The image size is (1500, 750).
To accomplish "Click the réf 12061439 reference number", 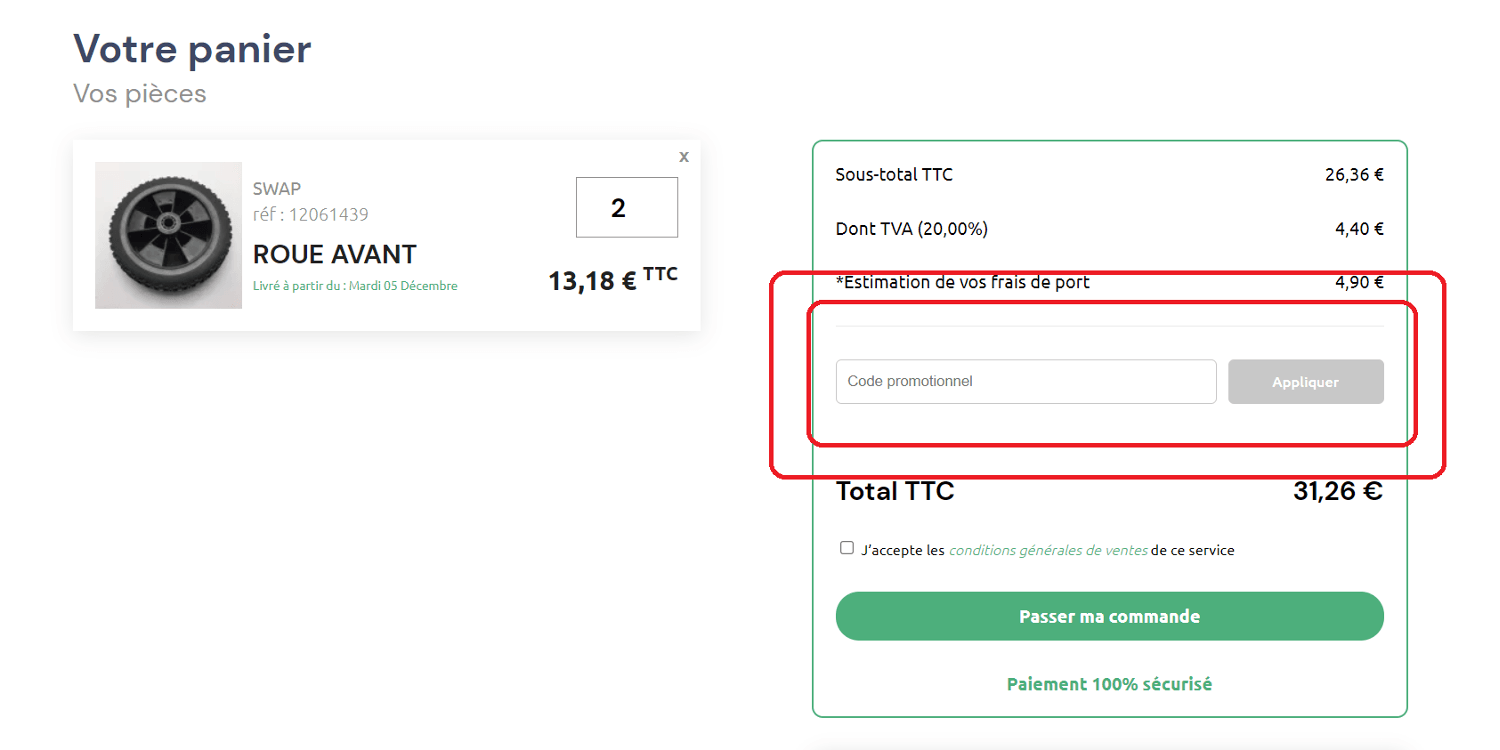I will tap(311, 214).
